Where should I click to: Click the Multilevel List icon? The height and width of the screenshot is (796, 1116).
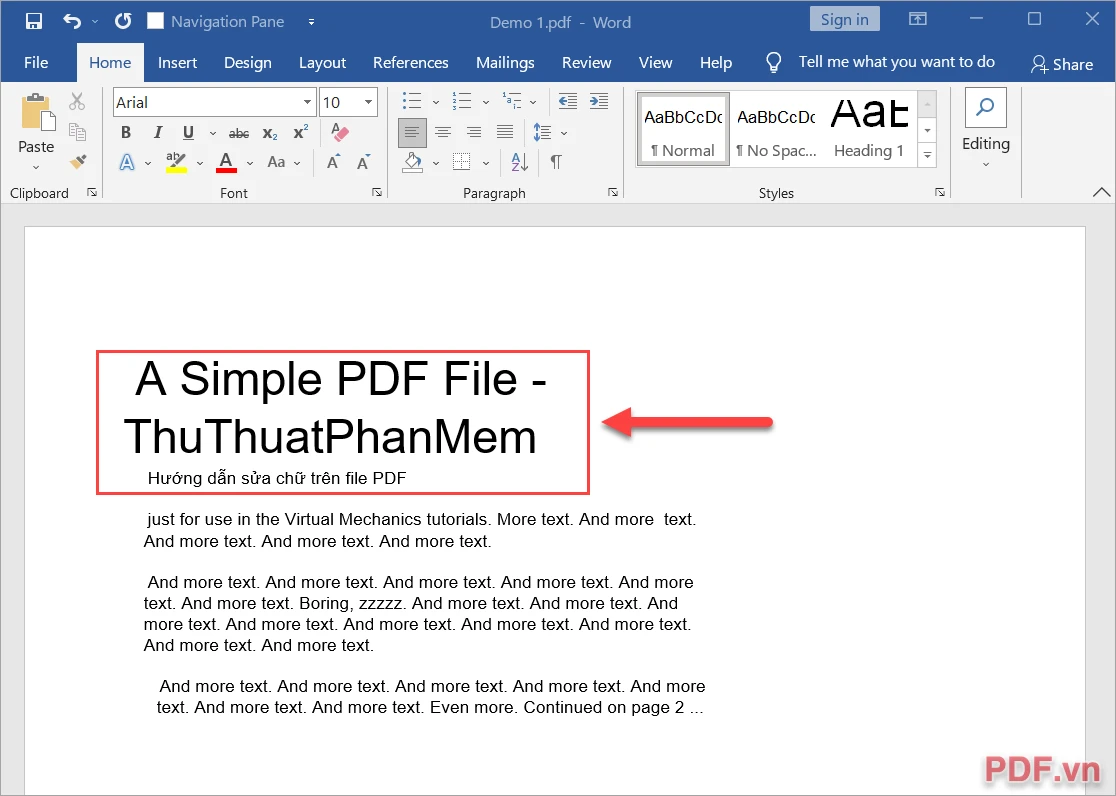[512, 101]
